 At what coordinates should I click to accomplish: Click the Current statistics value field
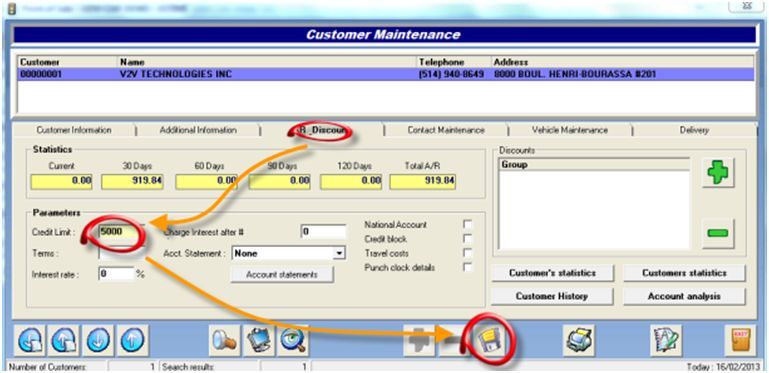point(62,181)
